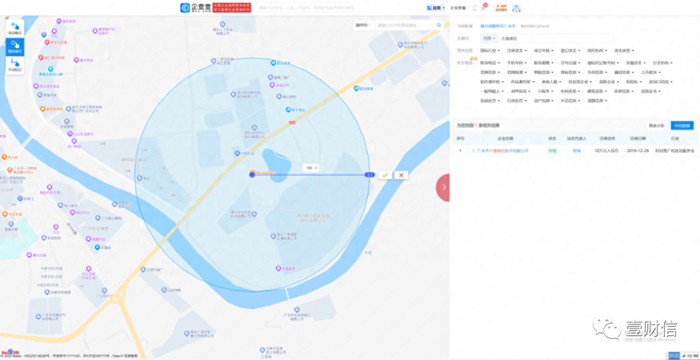
Task: Click the red bus stop marker on road
Action: pyautogui.click(x=292, y=122)
